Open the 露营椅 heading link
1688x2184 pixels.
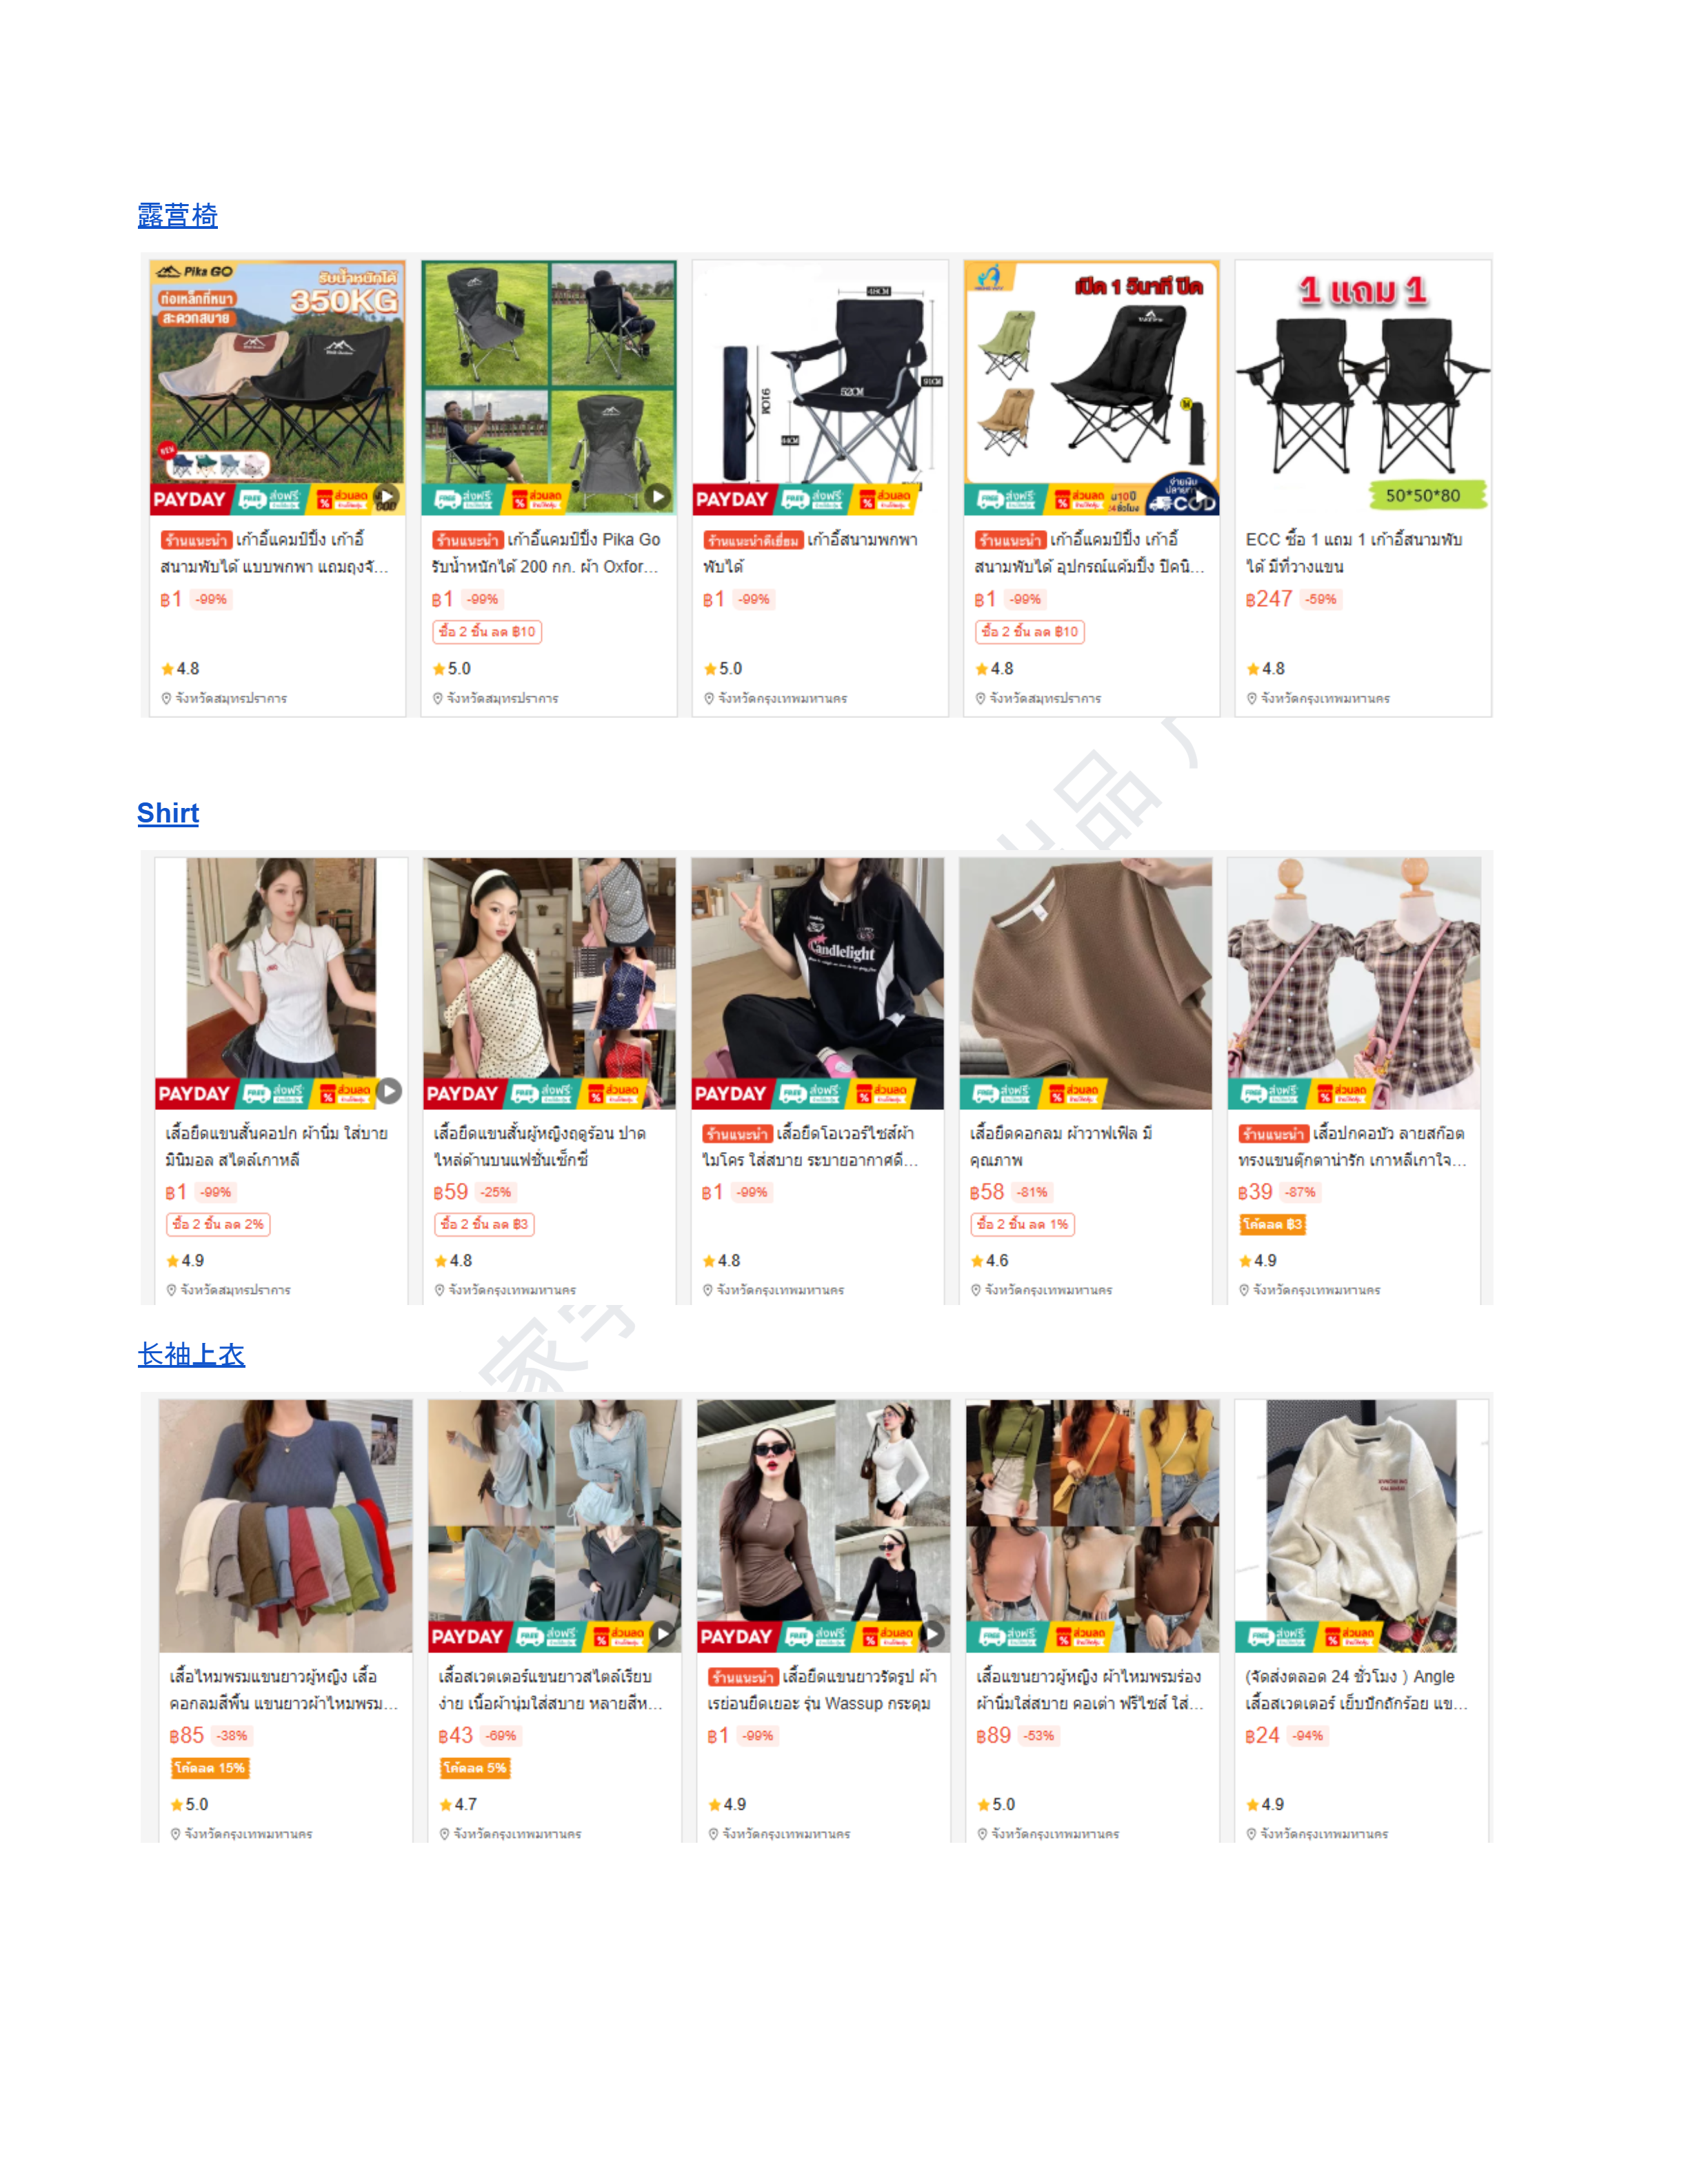[177, 215]
